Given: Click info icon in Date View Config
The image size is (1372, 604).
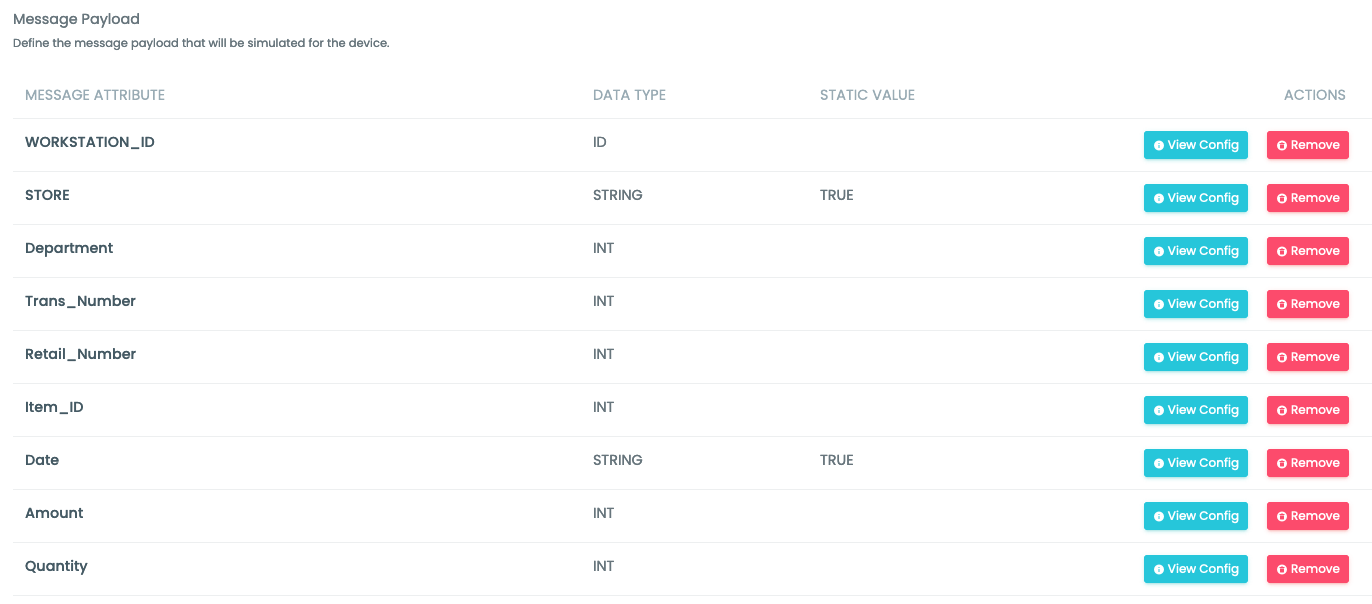Looking at the screenshot, I should click(1159, 464).
